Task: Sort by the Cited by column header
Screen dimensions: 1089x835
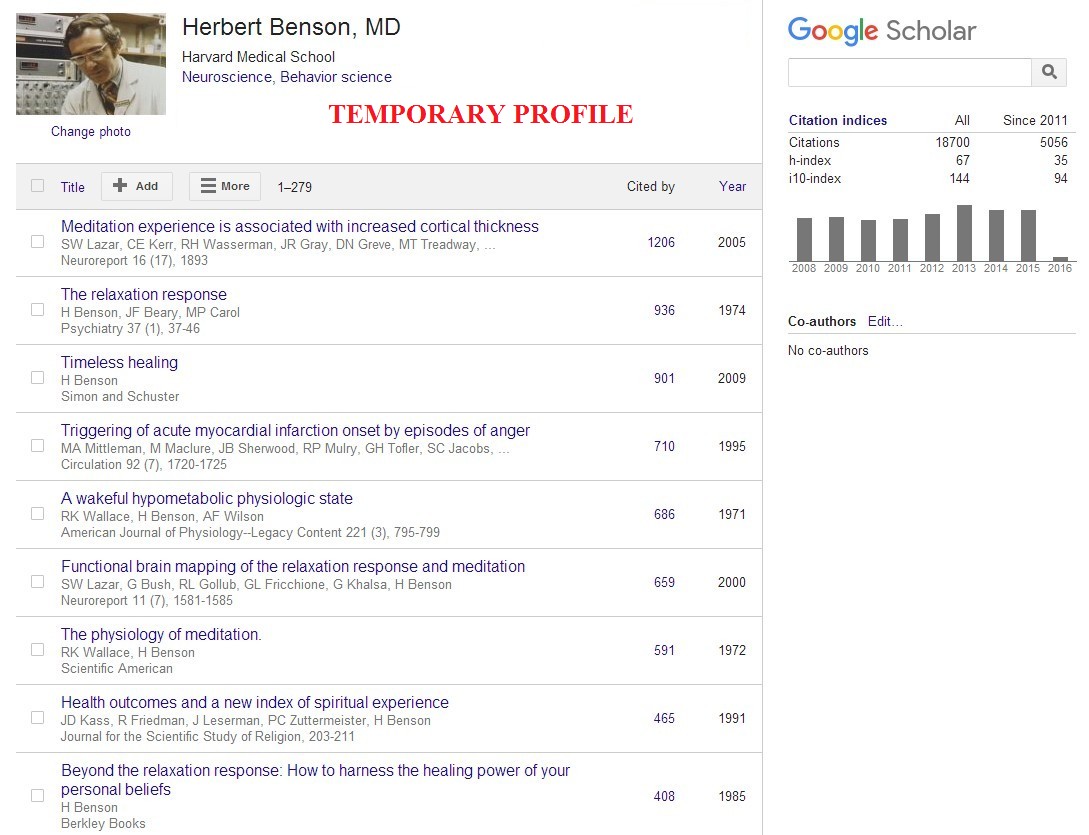Action: click(651, 186)
